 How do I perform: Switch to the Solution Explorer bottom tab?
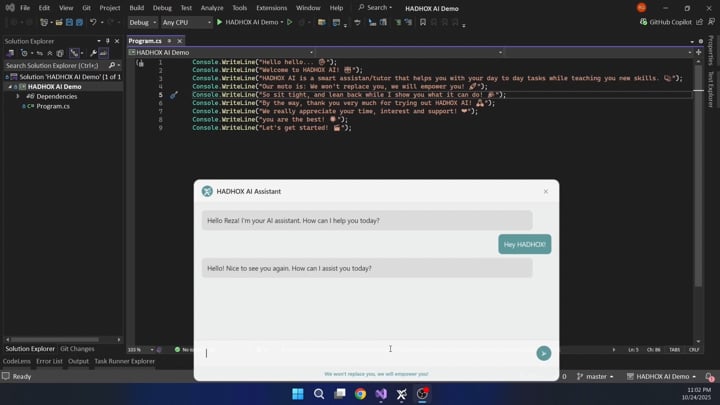pyautogui.click(x=30, y=349)
